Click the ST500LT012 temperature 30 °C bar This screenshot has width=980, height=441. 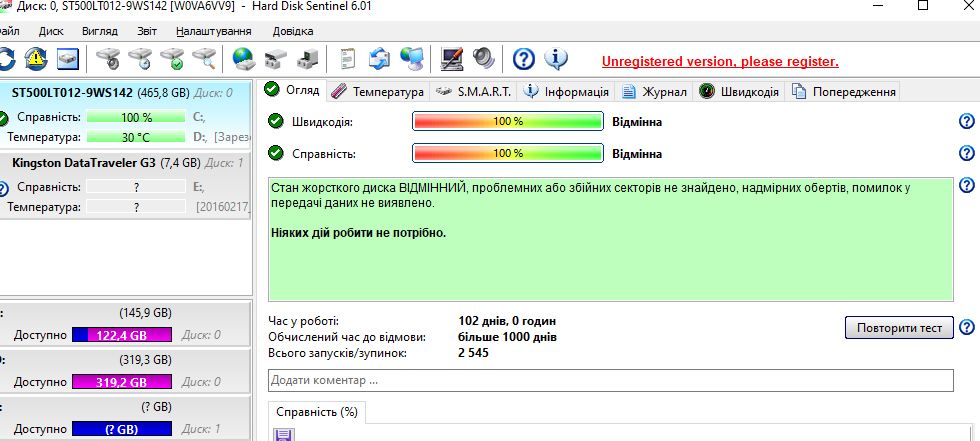coord(136,137)
